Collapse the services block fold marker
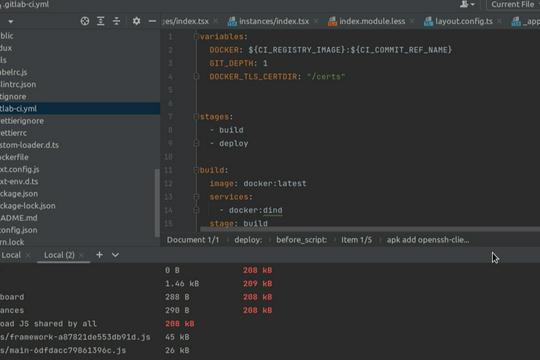Image resolution: width=540 pixels, height=360 pixels. point(196,197)
